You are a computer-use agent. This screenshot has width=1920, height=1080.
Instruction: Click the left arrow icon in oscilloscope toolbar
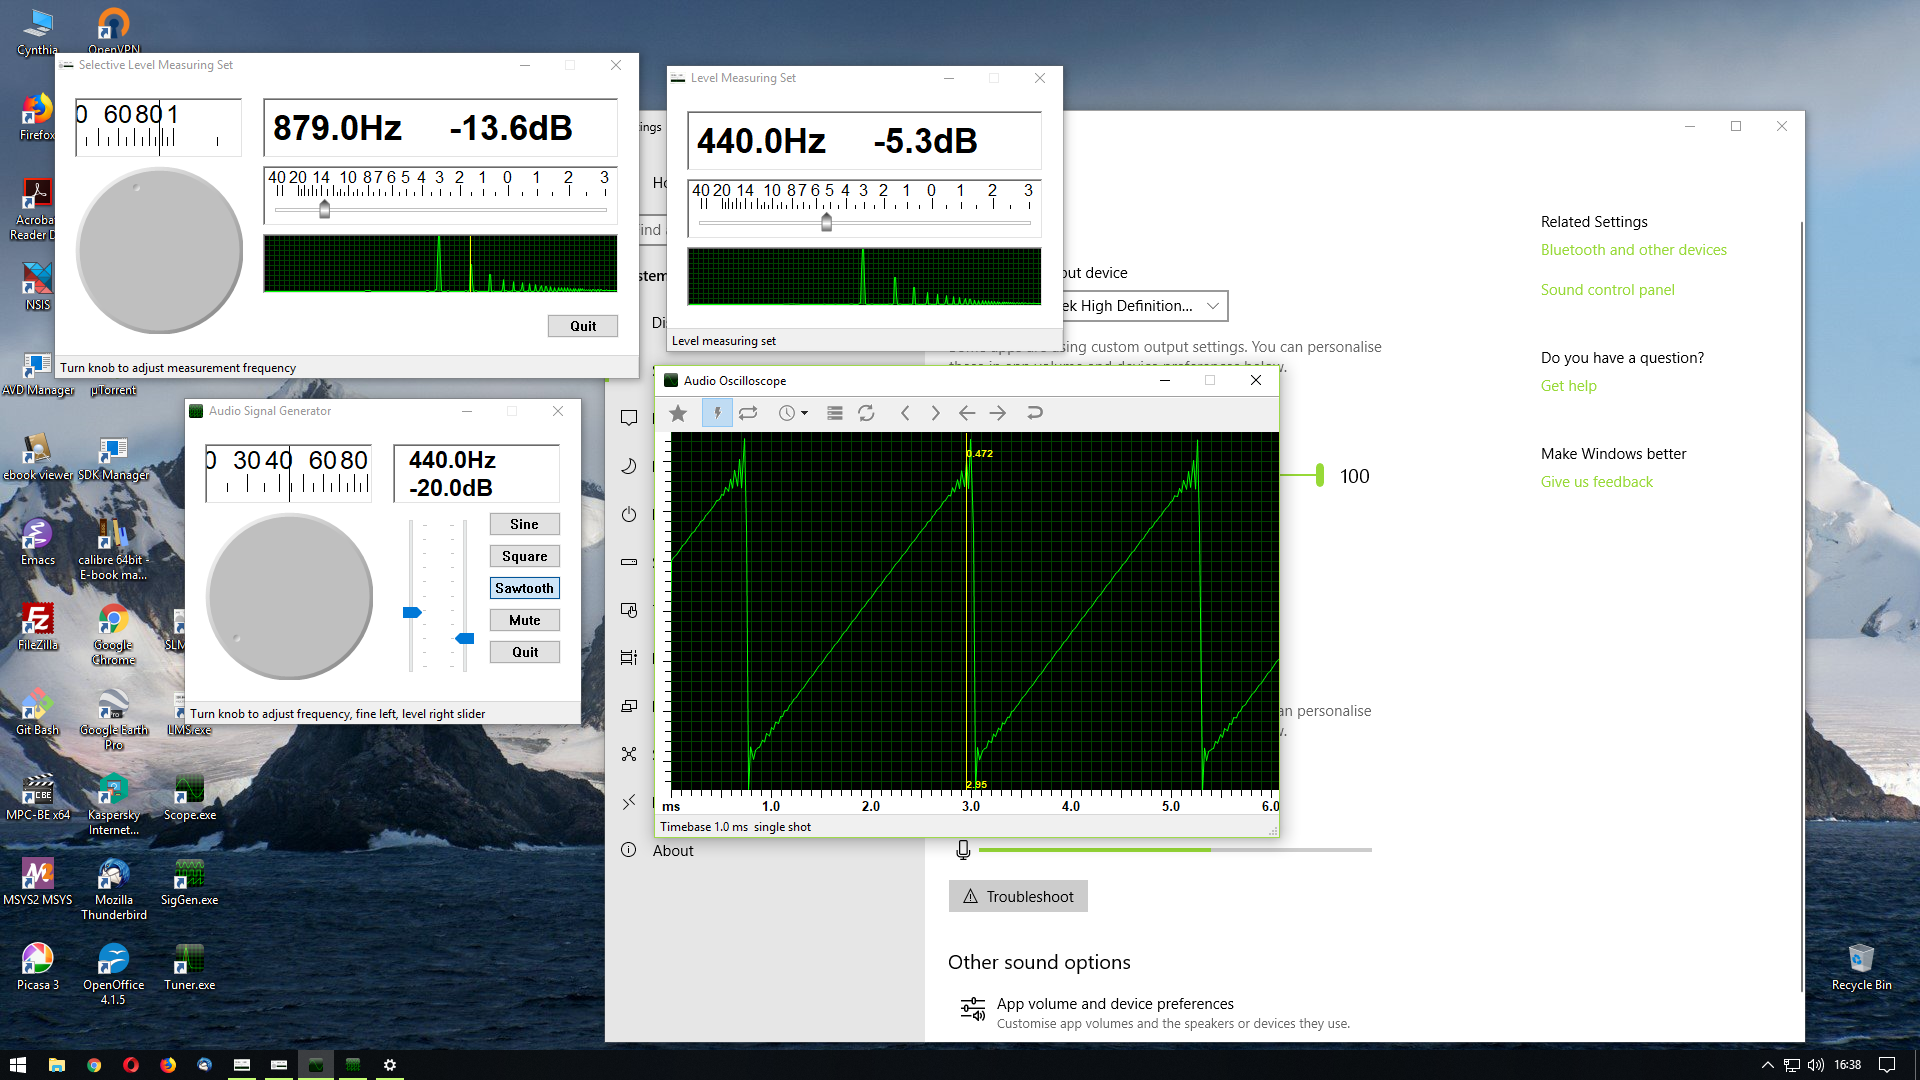[x=967, y=413]
